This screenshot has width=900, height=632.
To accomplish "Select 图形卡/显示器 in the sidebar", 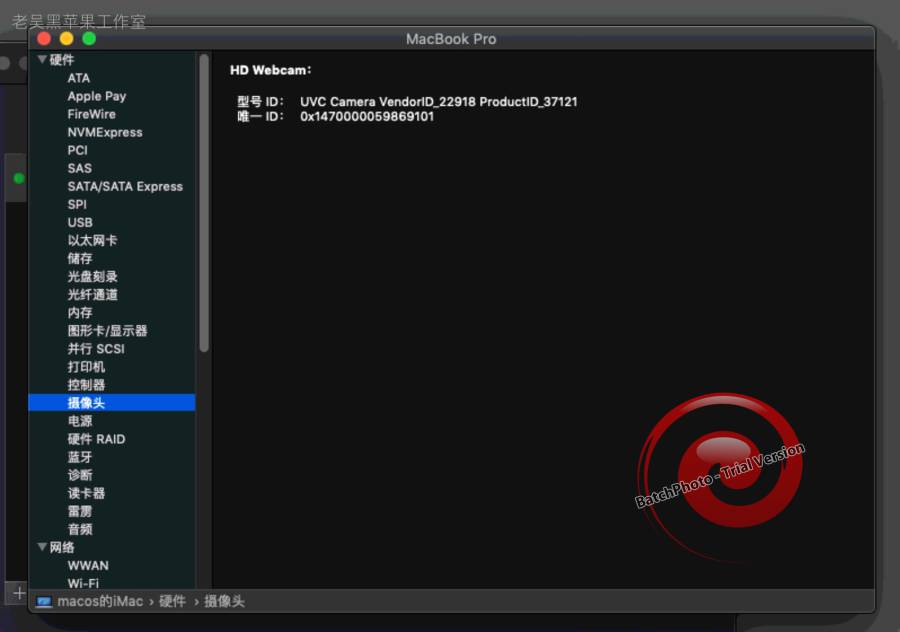I will click(105, 331).
